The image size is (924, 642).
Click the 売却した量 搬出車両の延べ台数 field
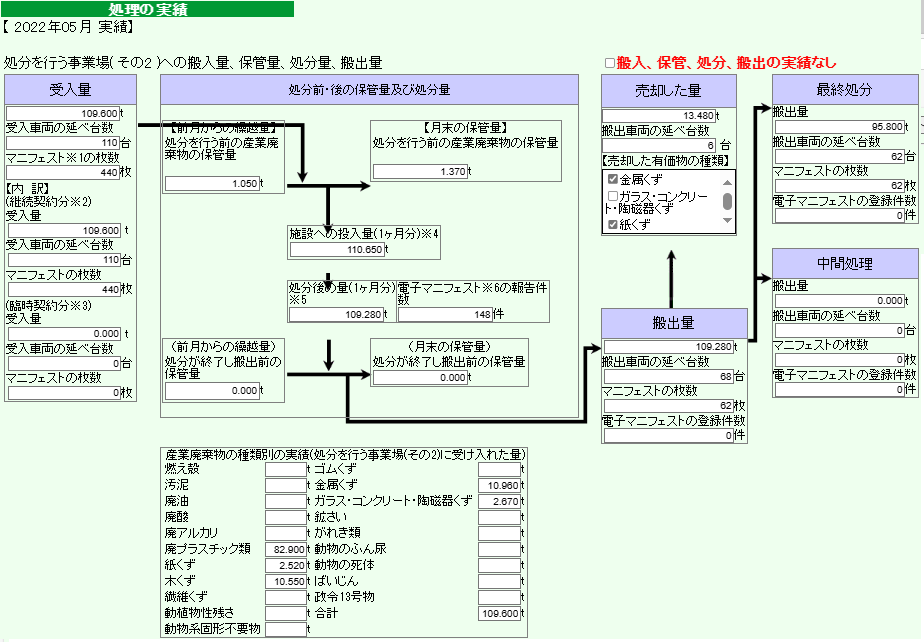pos(659,145)
